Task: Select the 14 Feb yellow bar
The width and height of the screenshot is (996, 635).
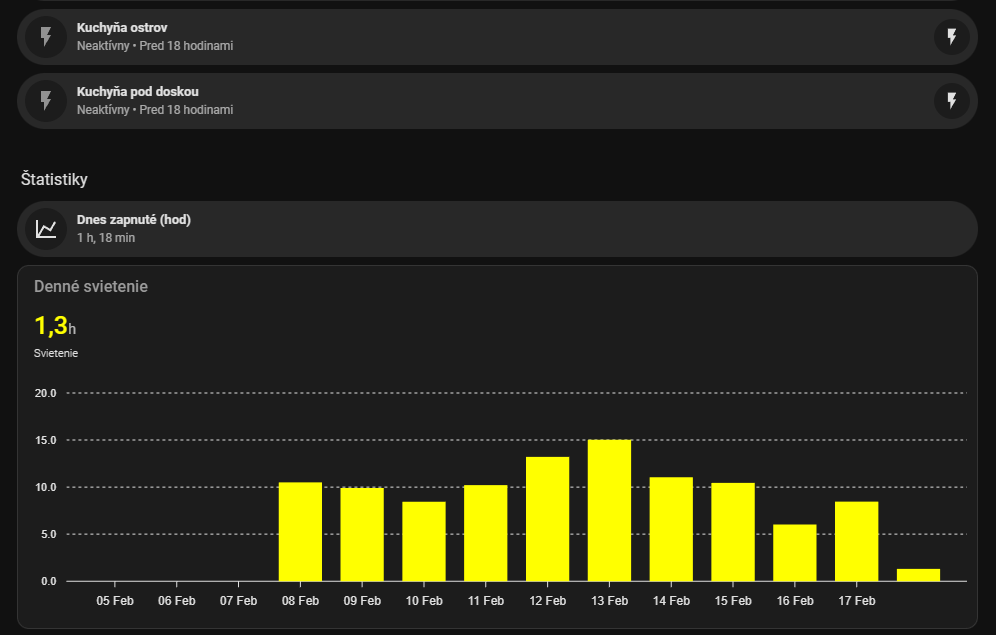Action: tap(671, 529)
